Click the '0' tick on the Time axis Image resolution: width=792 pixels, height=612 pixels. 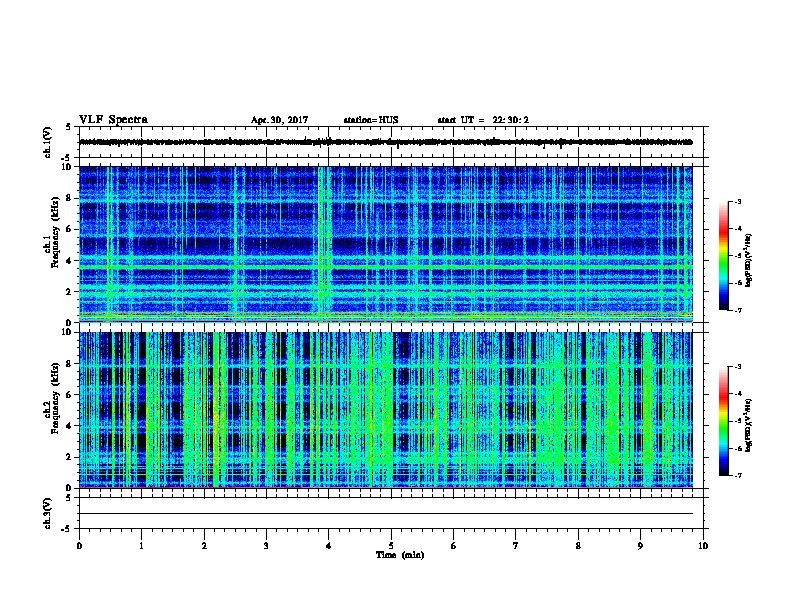point(79,546)
